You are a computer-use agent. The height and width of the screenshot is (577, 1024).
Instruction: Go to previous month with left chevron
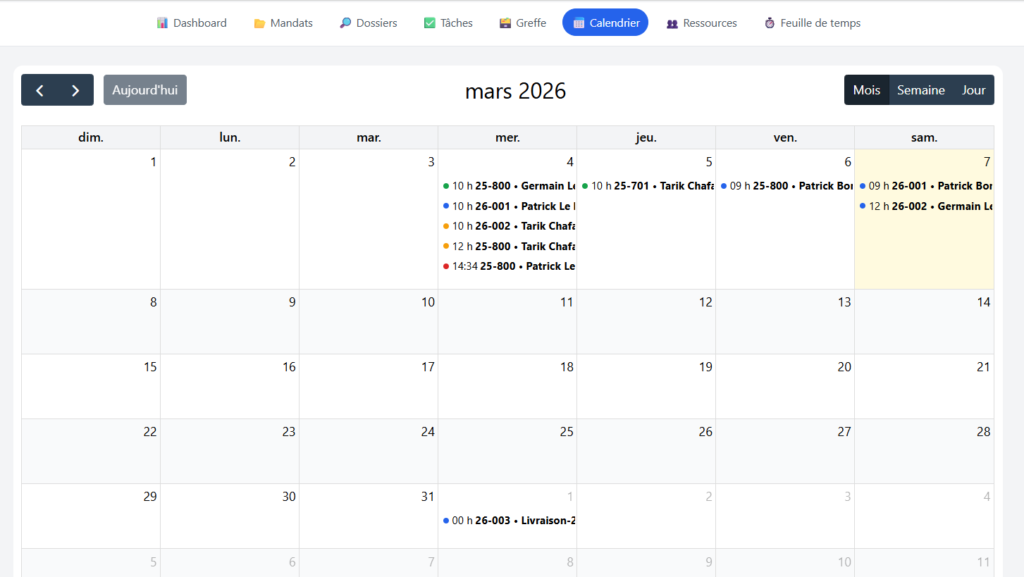(40, 90)
